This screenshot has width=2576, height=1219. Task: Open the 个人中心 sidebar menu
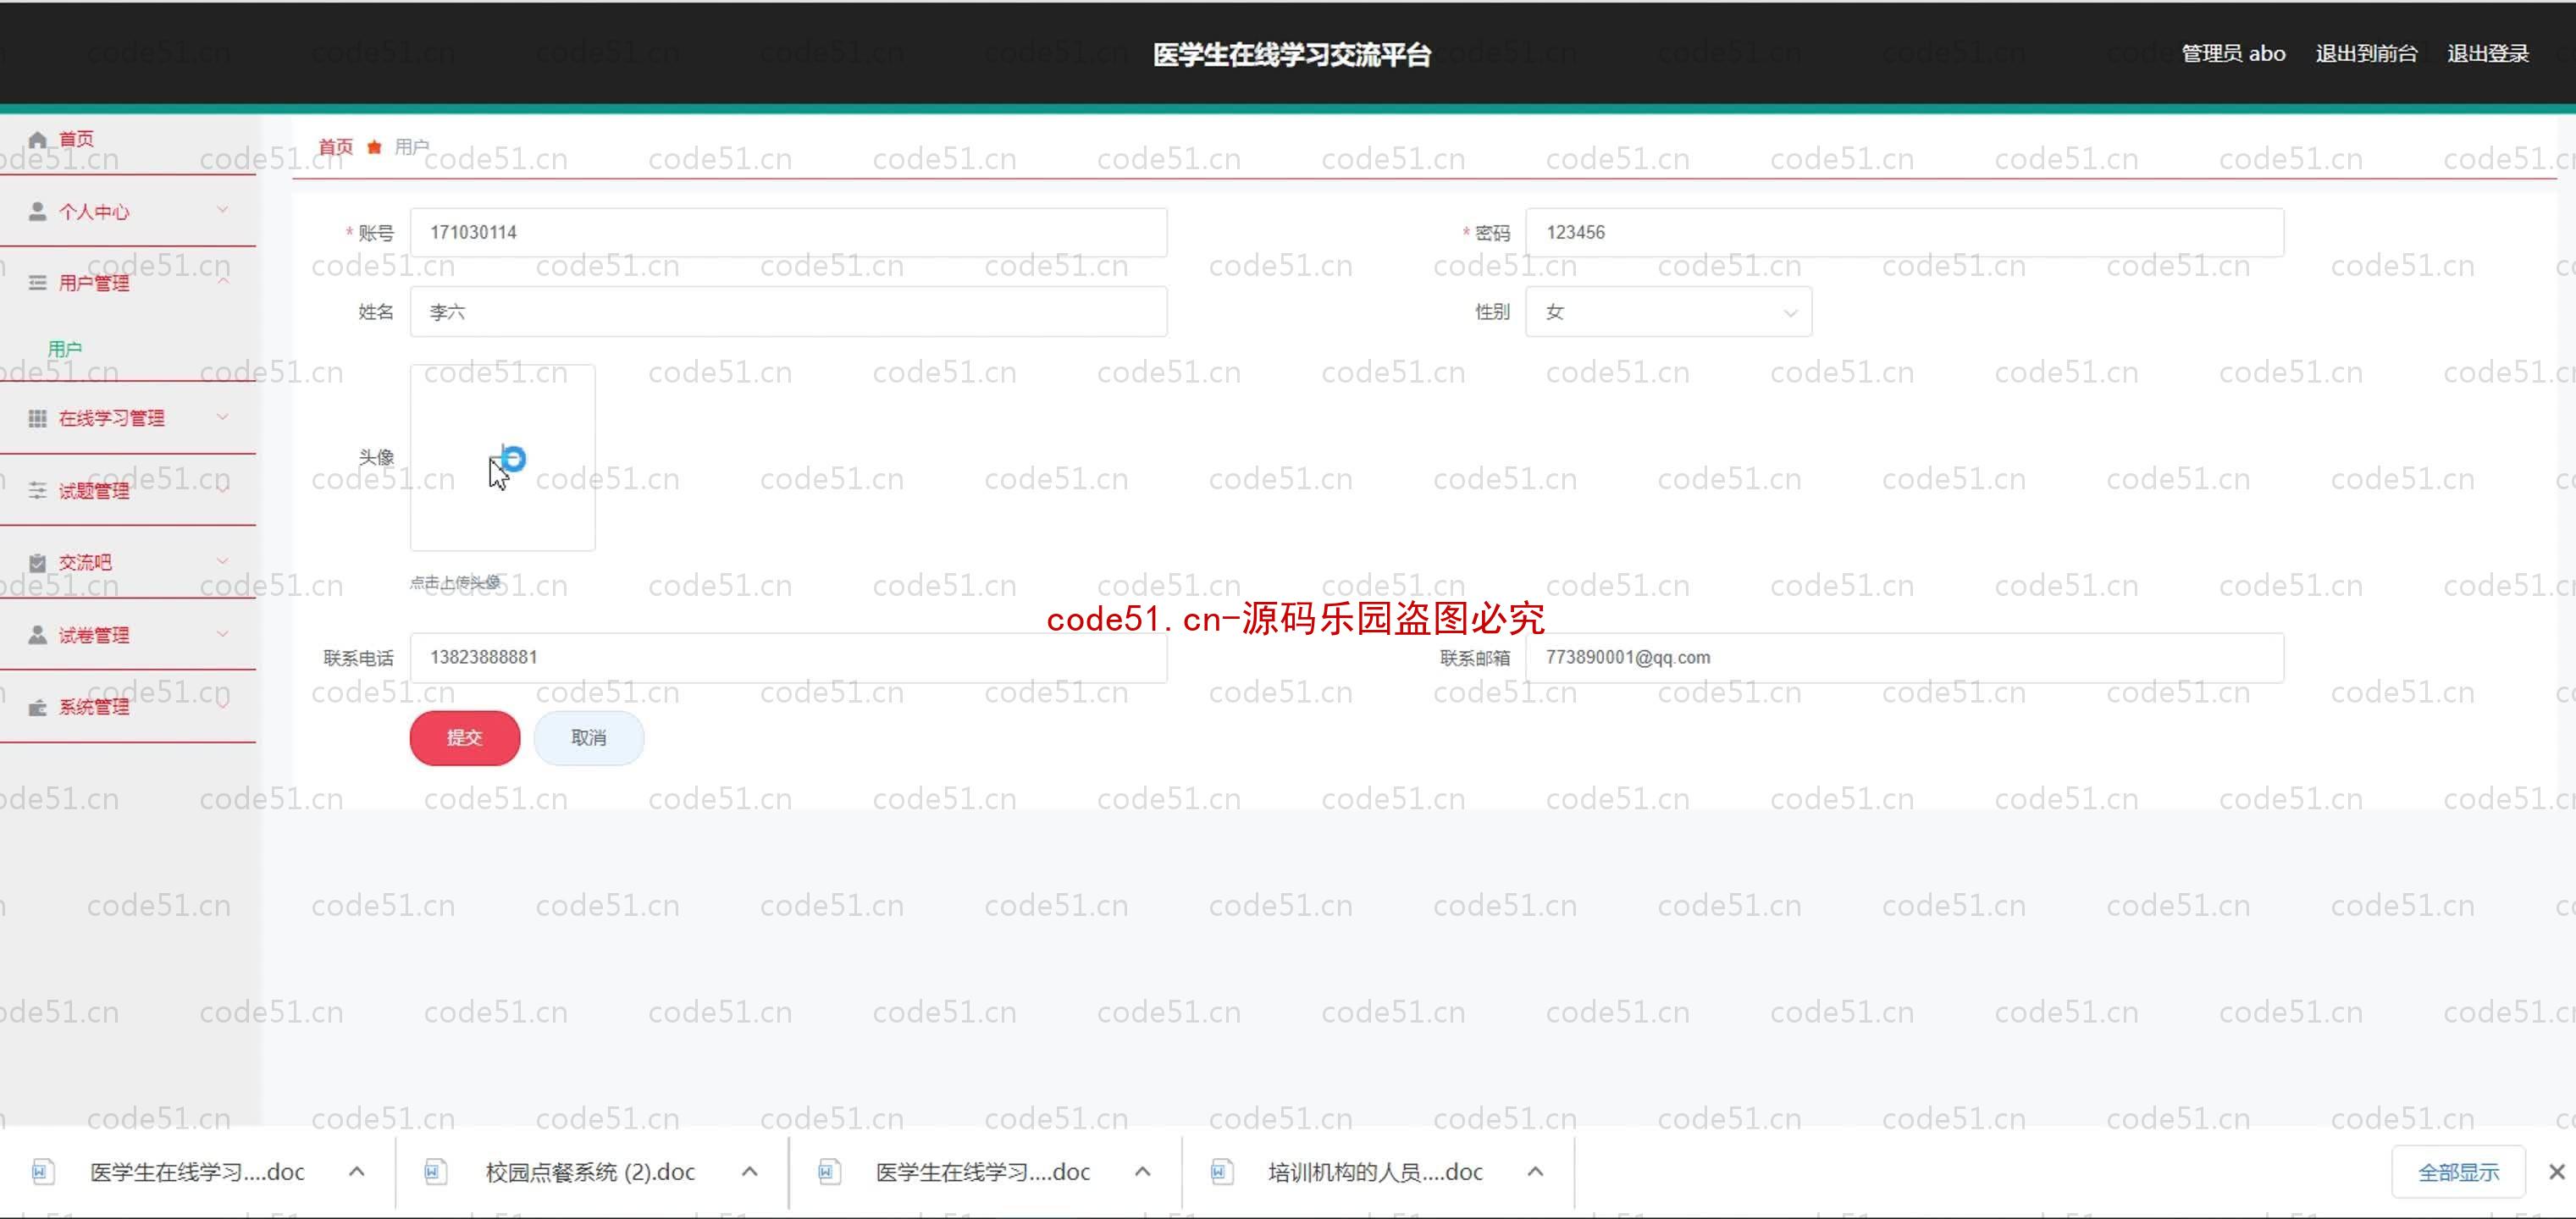[128, 211]
